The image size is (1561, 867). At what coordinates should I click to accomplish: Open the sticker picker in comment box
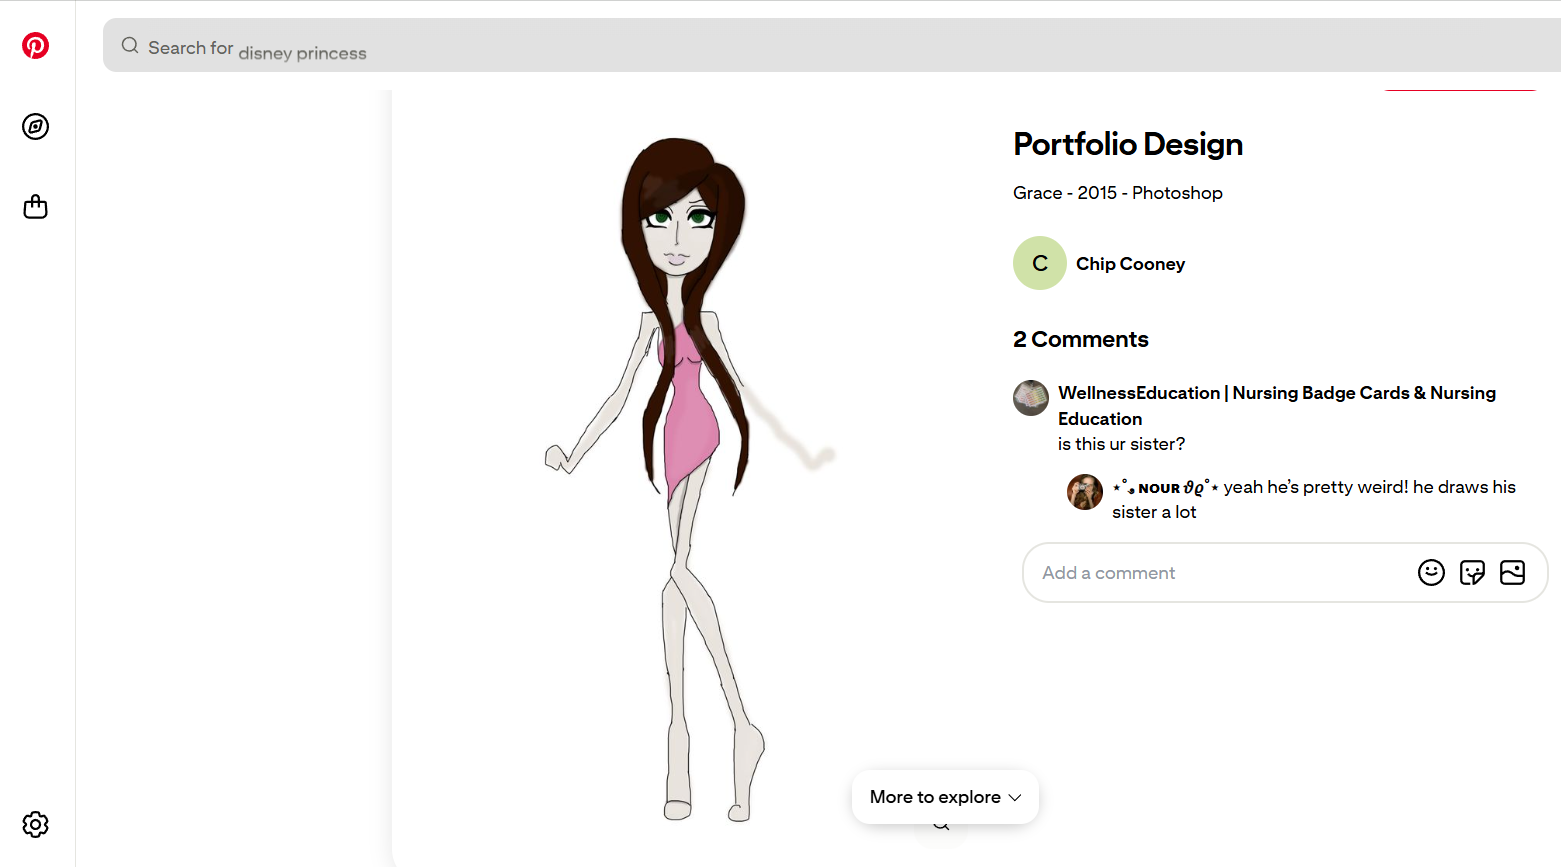point(1472,573)
